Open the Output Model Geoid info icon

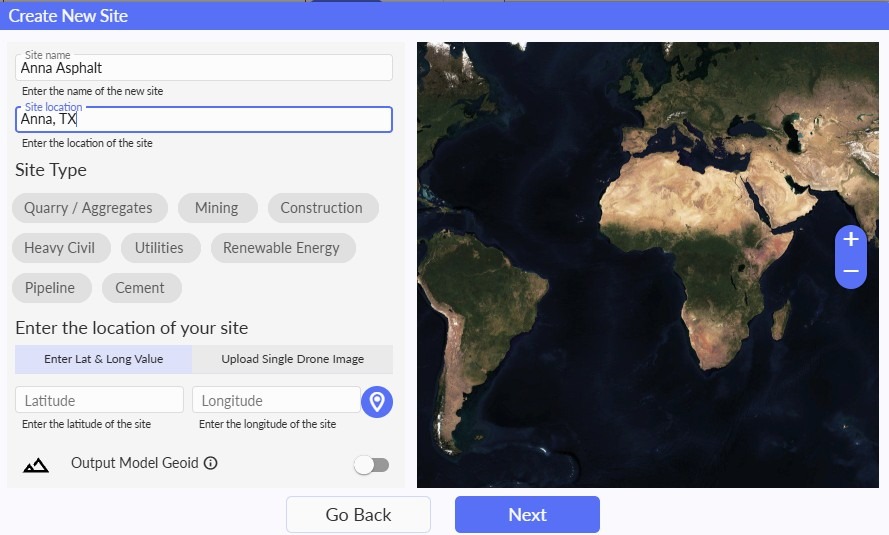click(x=210, y=463)
